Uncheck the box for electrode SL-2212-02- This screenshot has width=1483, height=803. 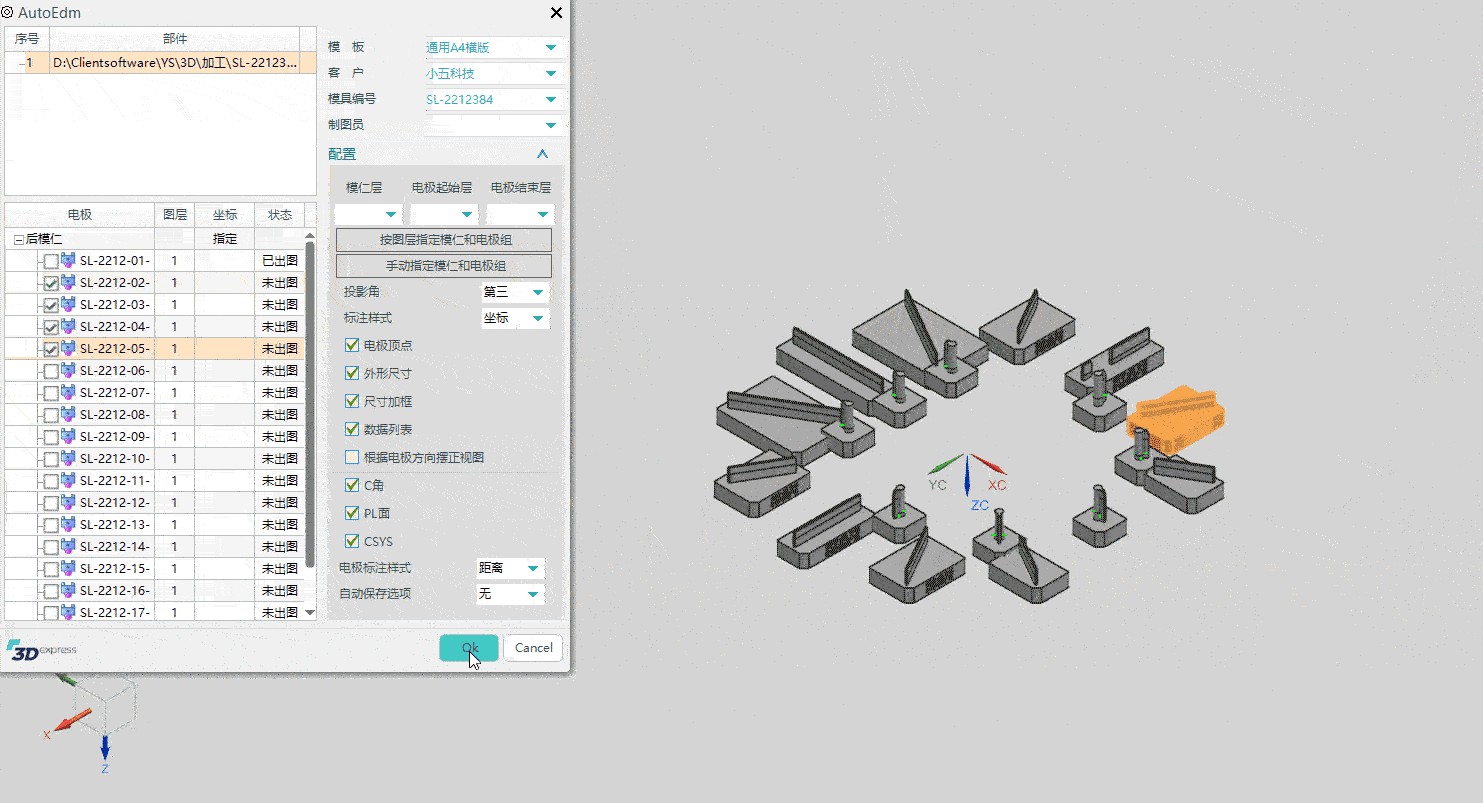click(51, 283)
